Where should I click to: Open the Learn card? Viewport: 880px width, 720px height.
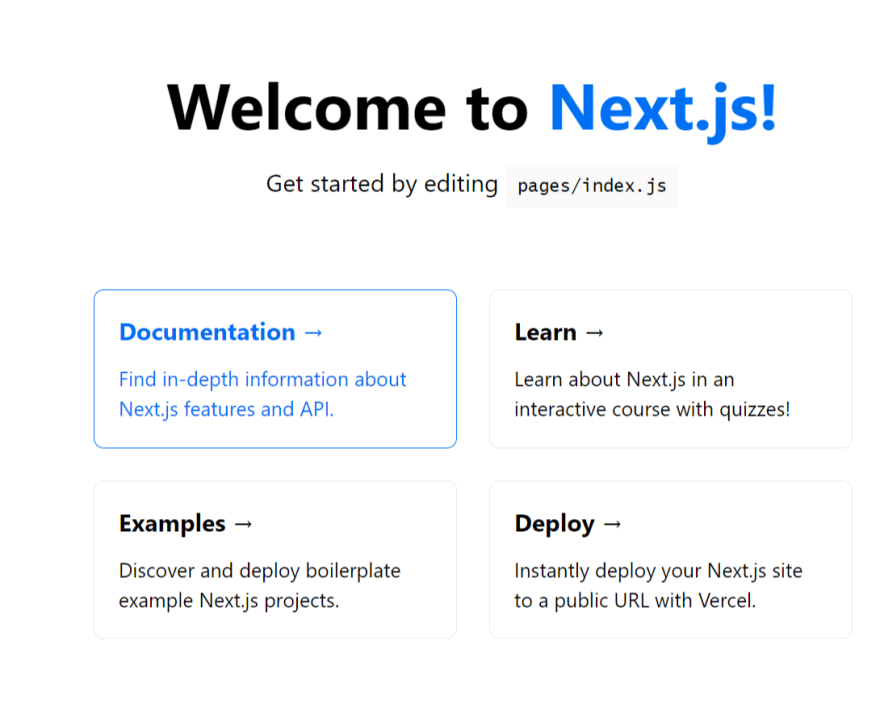pos(671,369)
